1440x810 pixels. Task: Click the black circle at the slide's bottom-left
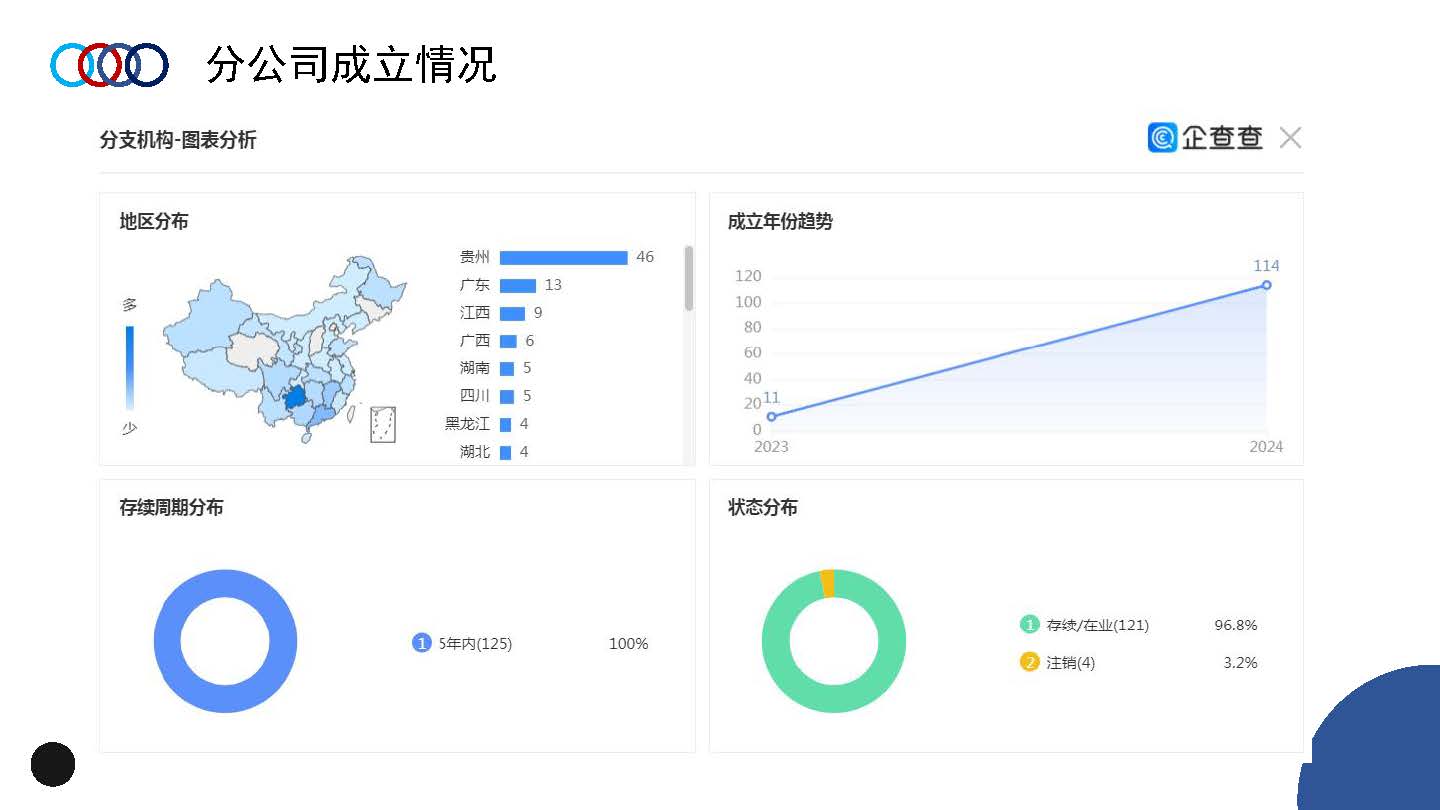click(53, 764)
